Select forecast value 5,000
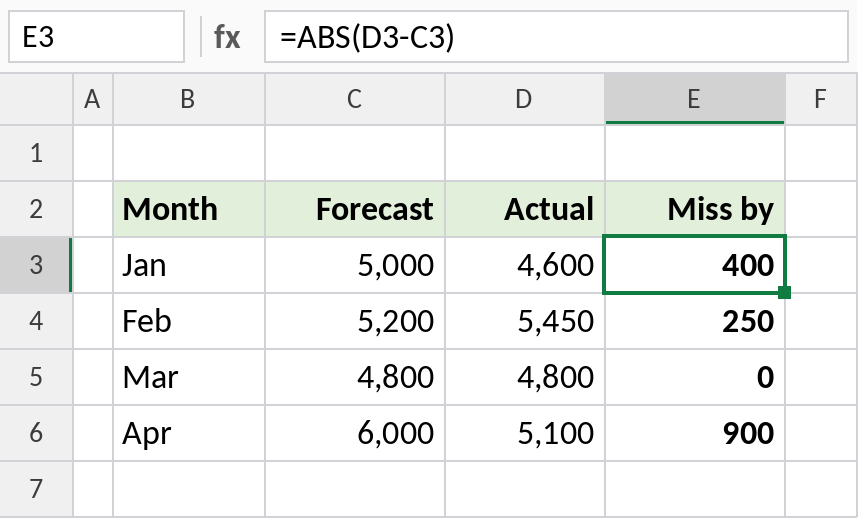858x518 pixels. [355, 265]
